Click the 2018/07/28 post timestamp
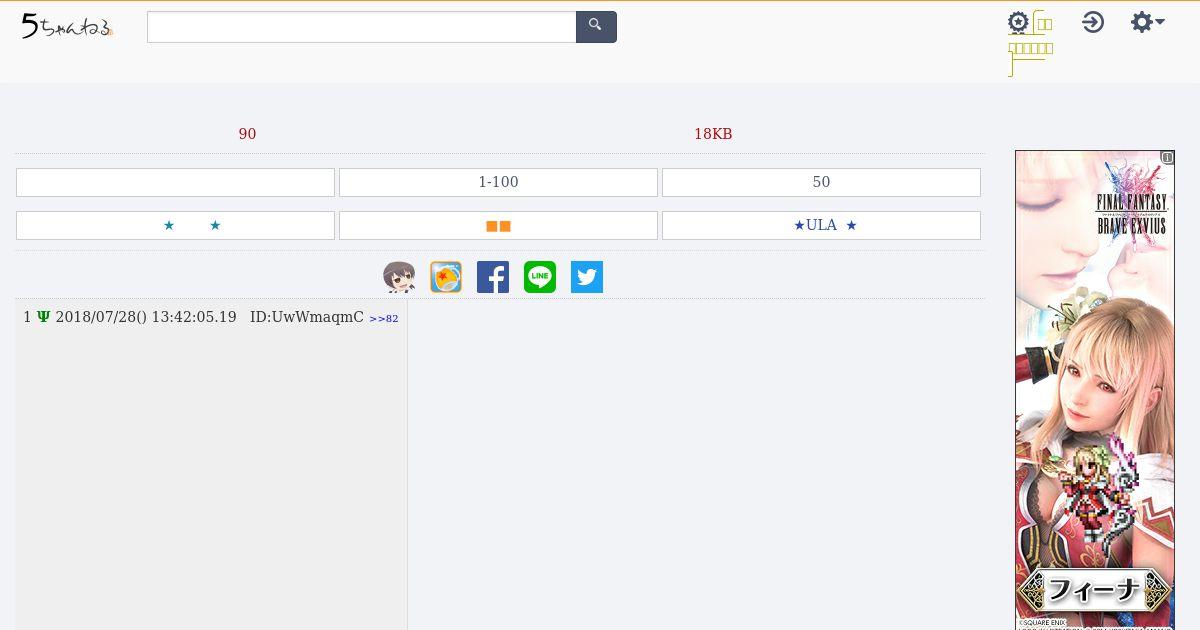Screen dimensions: 1200x630 pos(146,317)
